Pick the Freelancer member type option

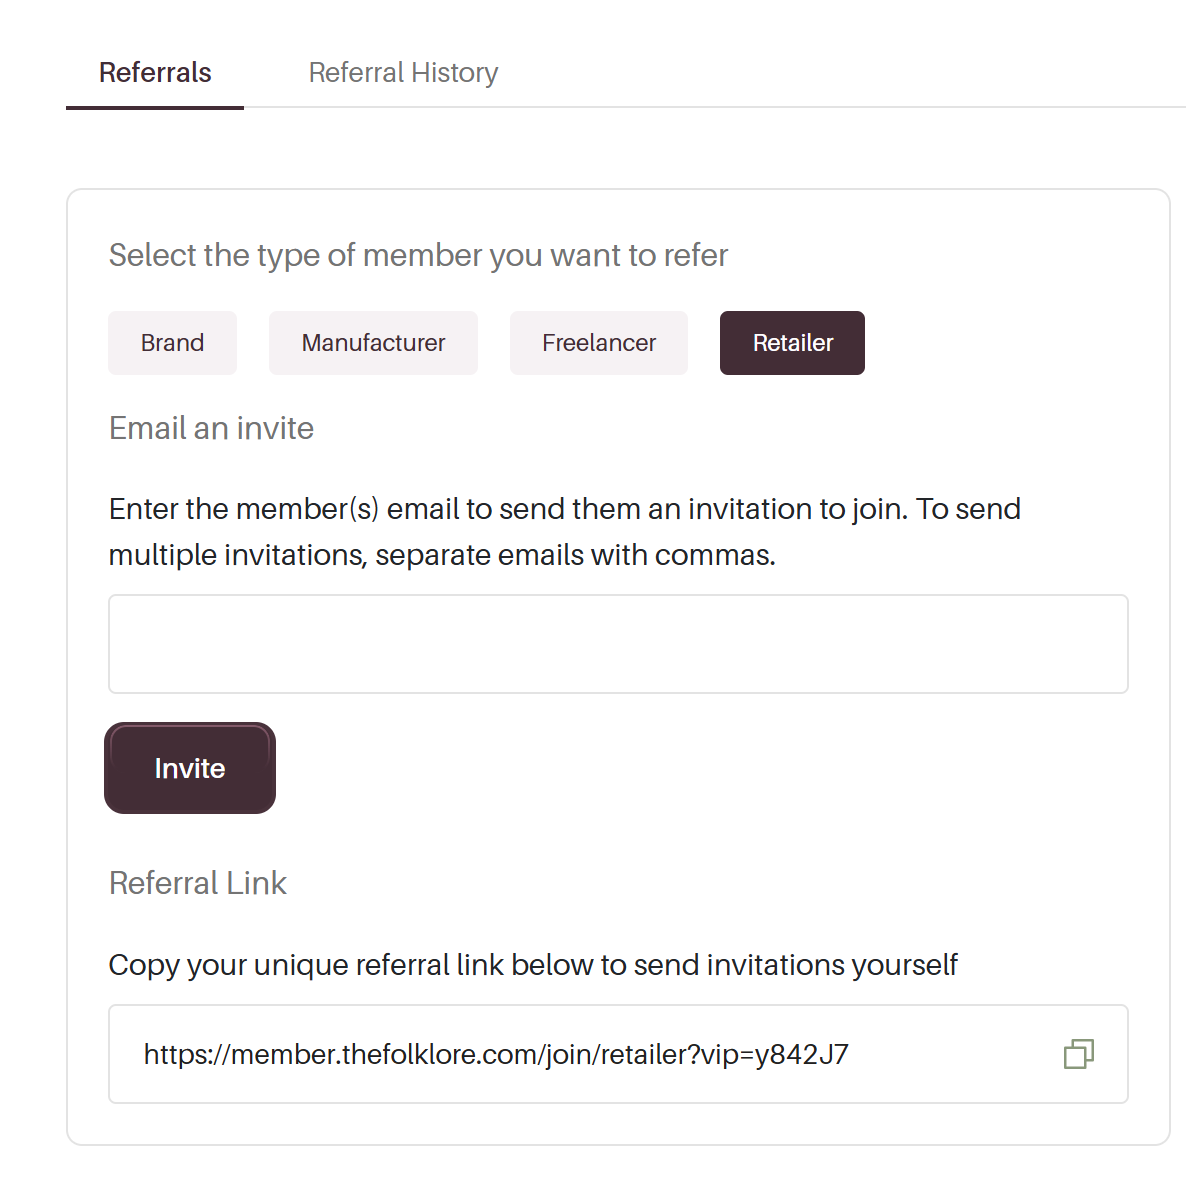point(599,343)
